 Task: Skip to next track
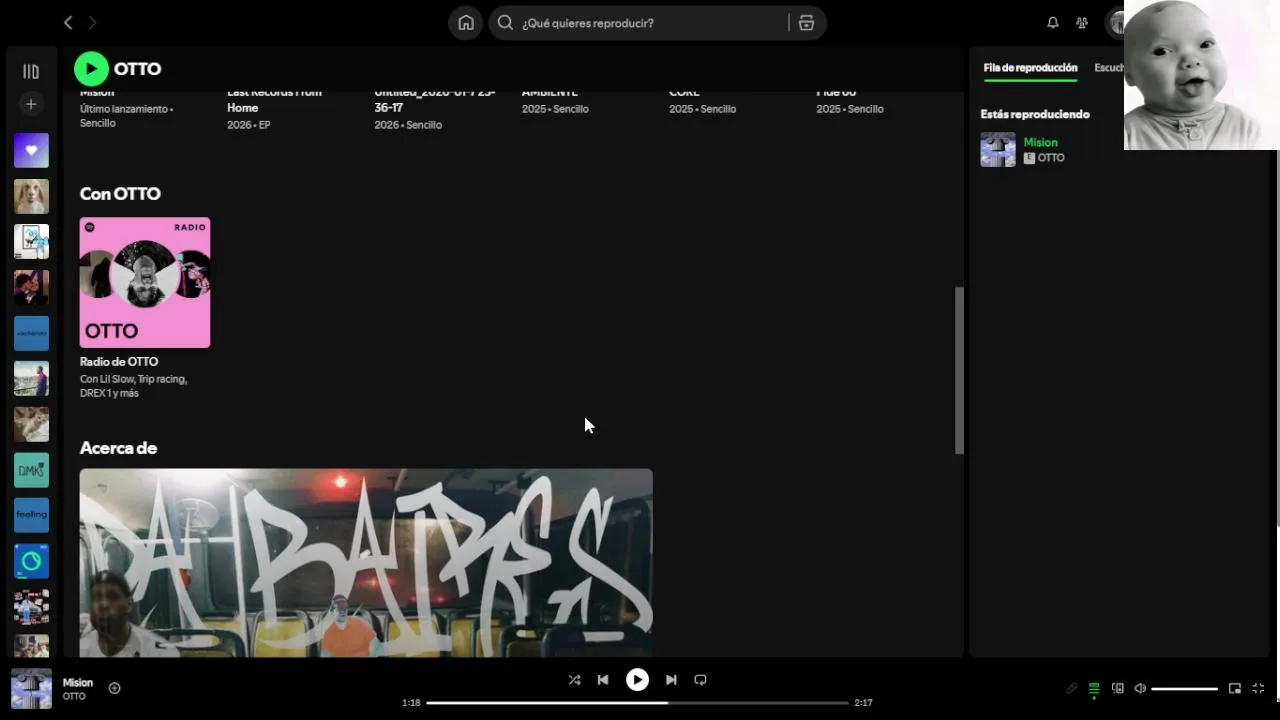pos(671,680)
